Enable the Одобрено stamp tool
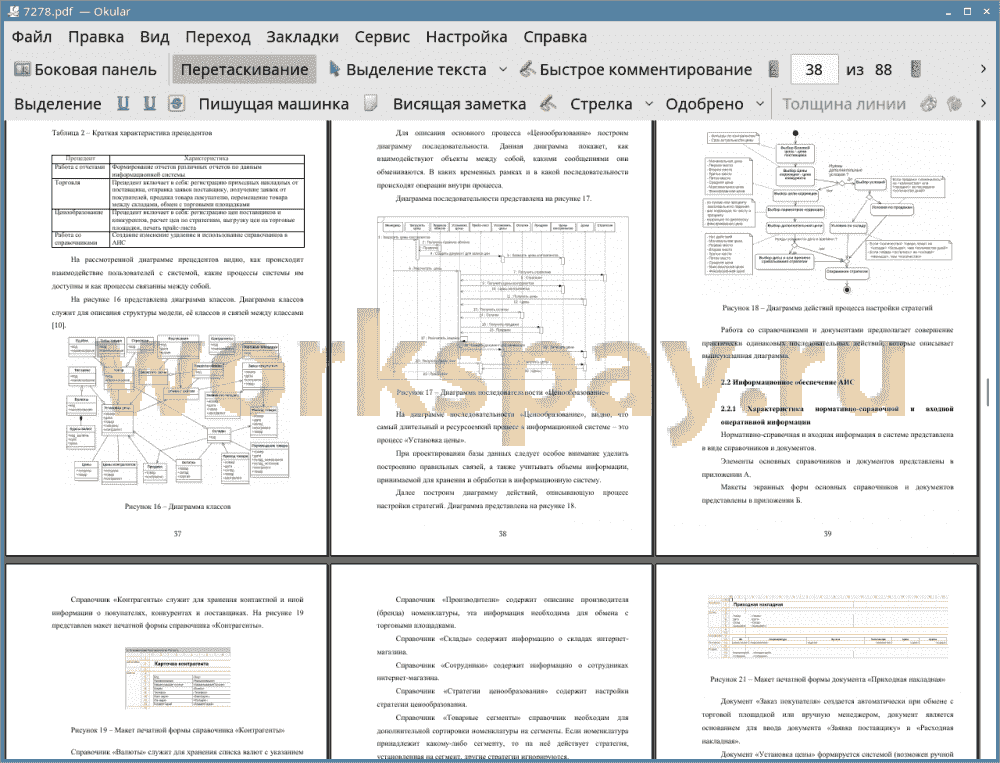The width and height of the screenshot is (1000, 763). [x=704, y=104]
